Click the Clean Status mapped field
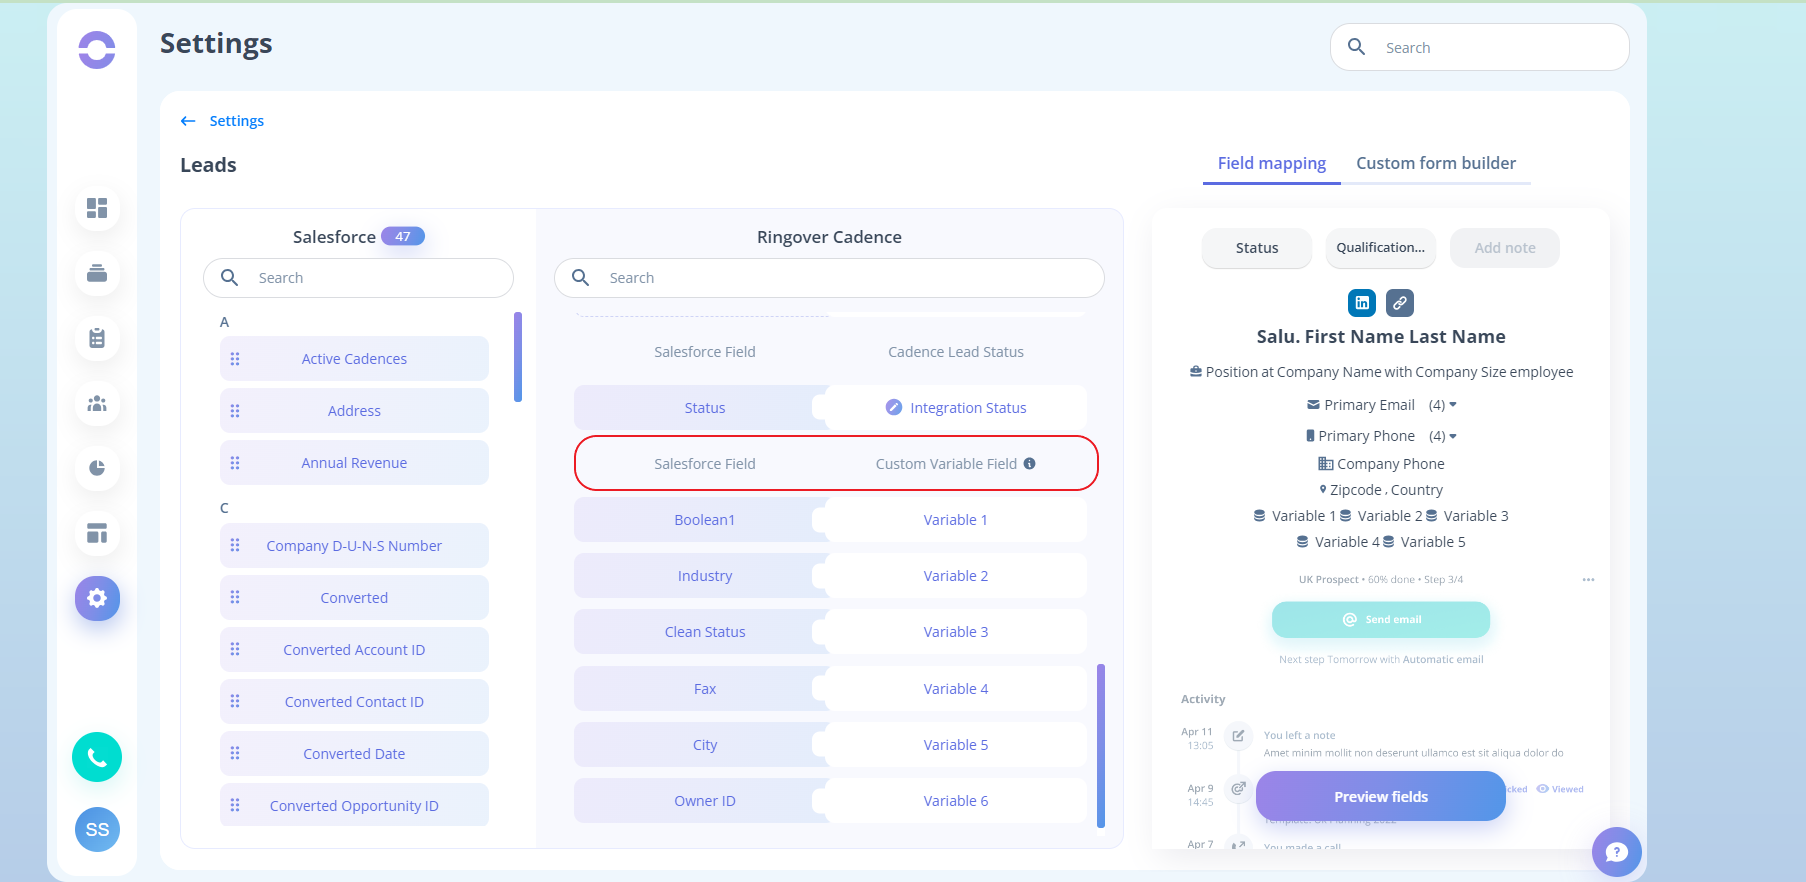The image size is (1806, 882). pyautogui.click(x=703, y=632)
